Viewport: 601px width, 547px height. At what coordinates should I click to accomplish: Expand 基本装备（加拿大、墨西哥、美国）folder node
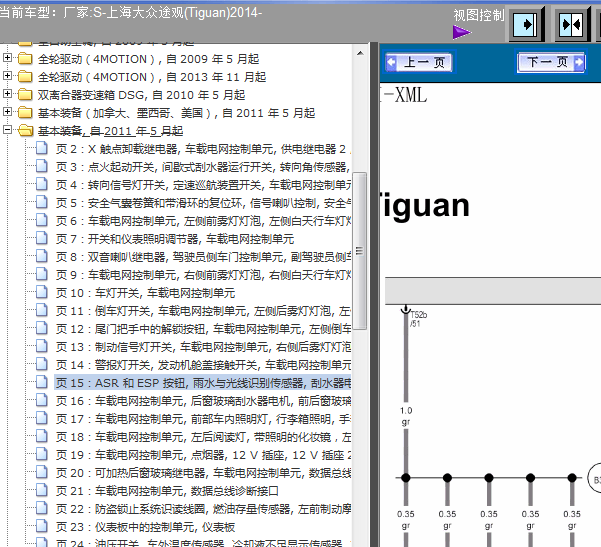pyautogui.click(x=7, y=112)
